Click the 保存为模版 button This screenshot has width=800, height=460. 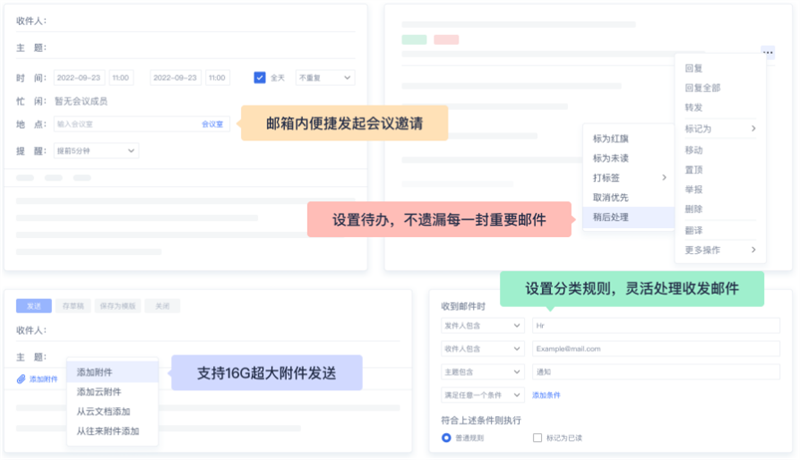click(117, 306)
